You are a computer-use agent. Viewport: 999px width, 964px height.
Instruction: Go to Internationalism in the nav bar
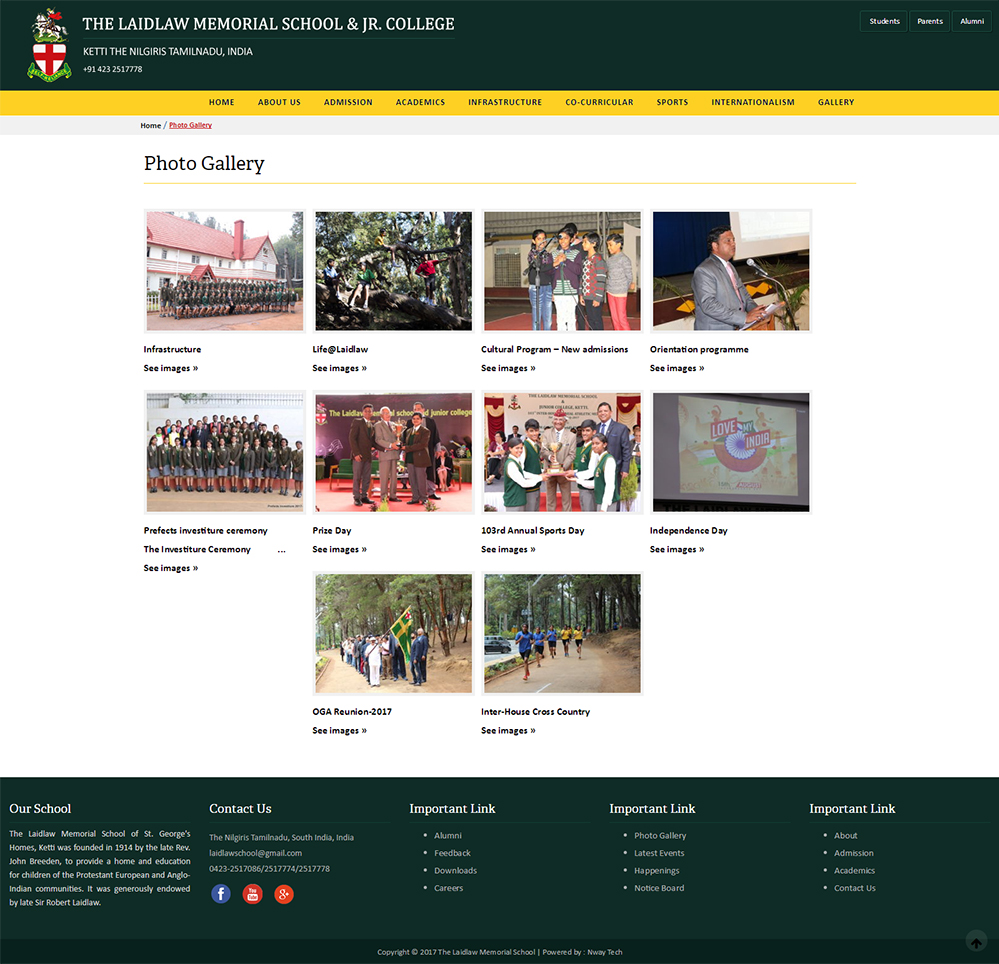[x=753, y=102]
